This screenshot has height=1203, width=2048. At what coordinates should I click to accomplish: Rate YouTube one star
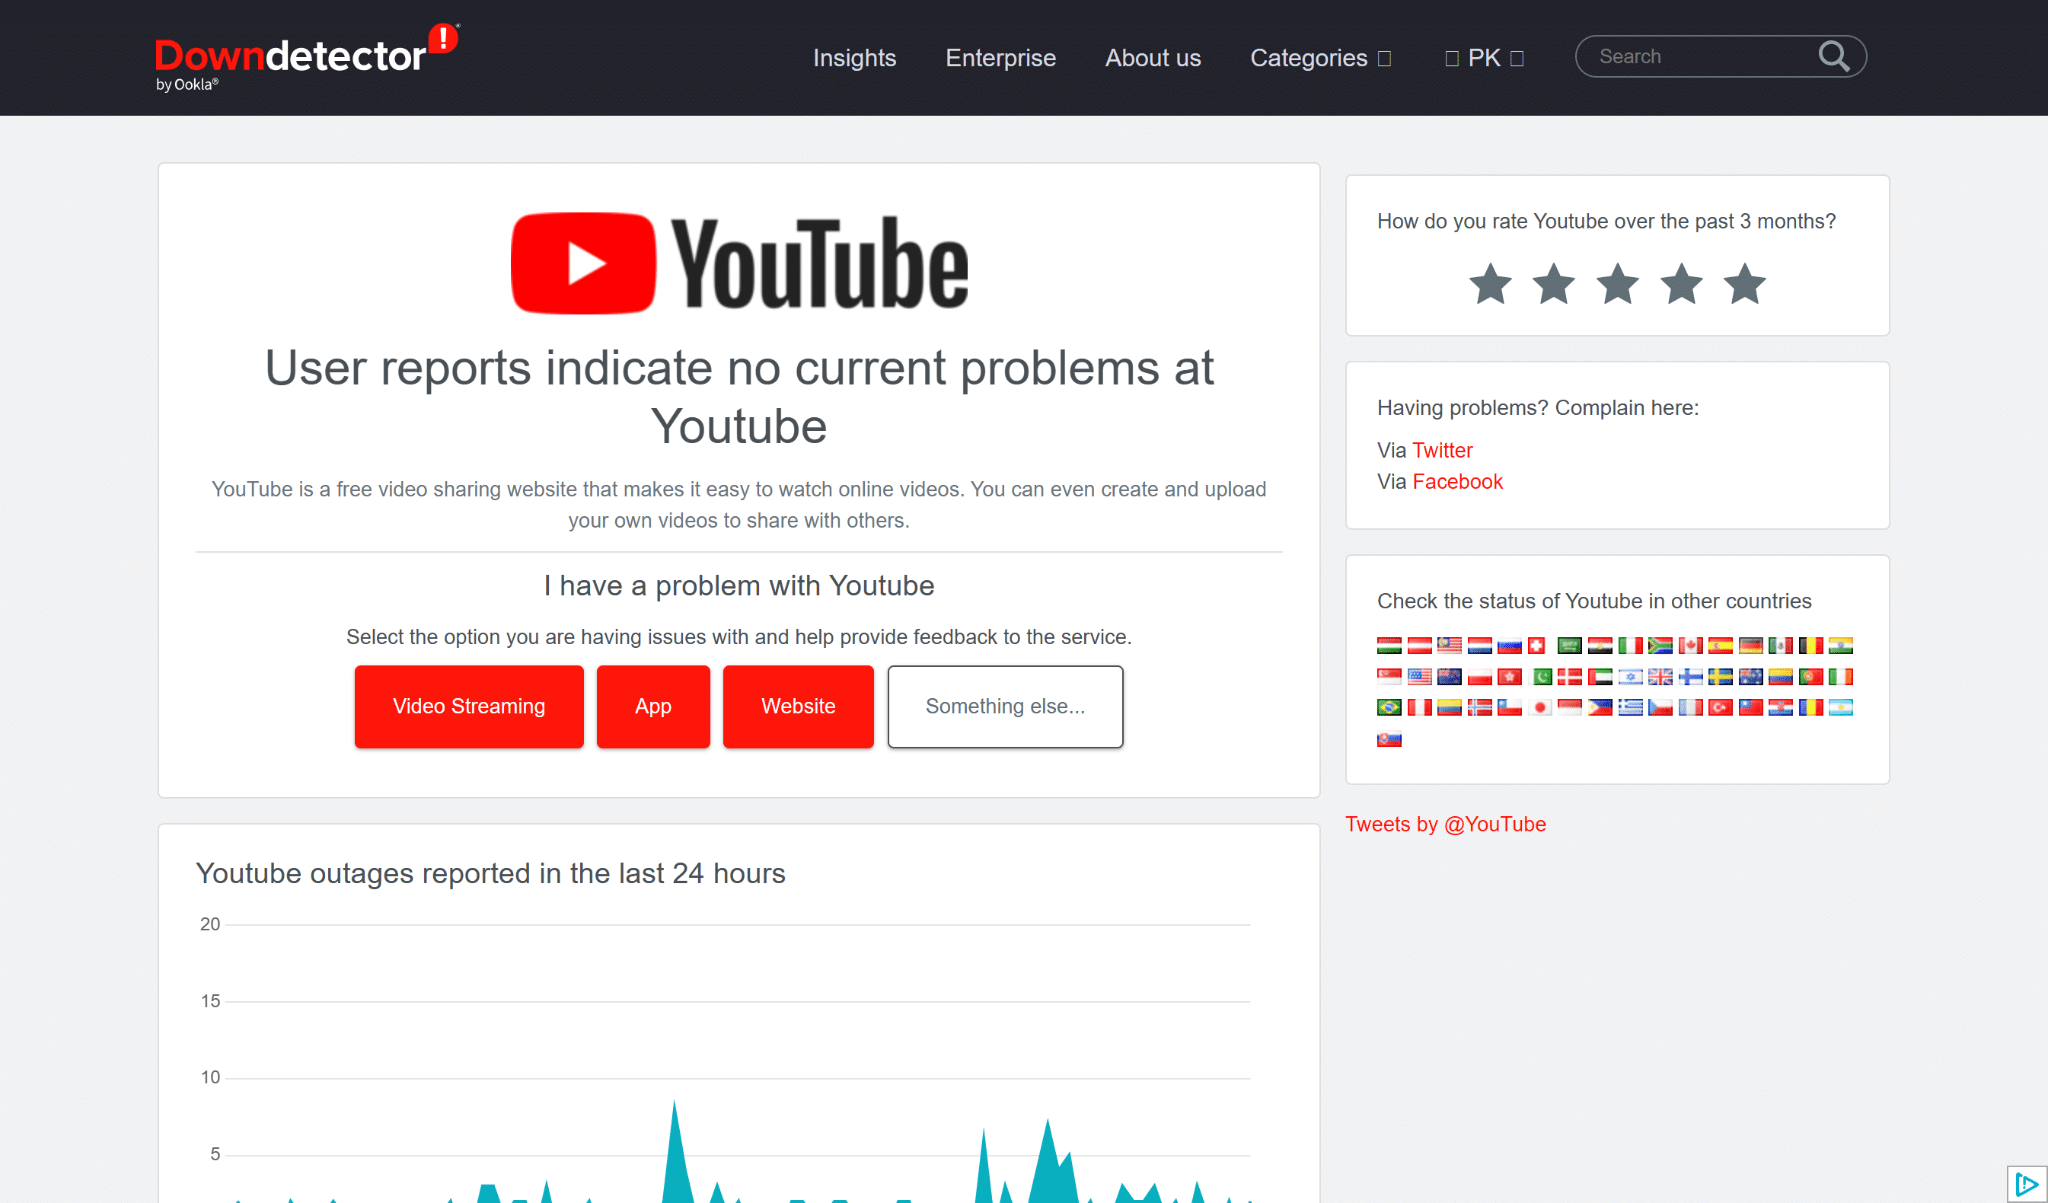click(1490, 284)
